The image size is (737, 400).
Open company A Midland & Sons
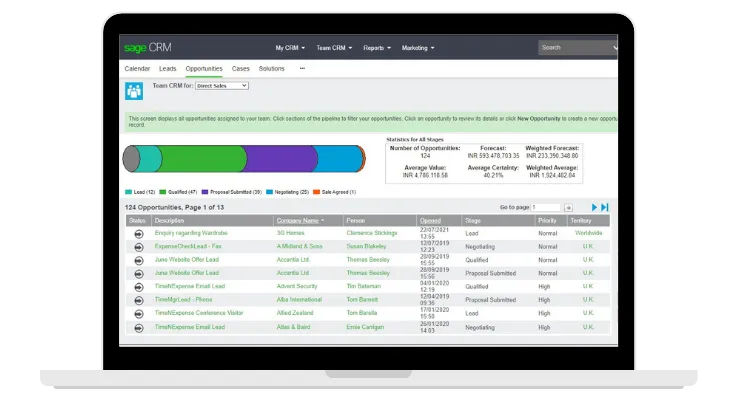[x=299, y=246]
